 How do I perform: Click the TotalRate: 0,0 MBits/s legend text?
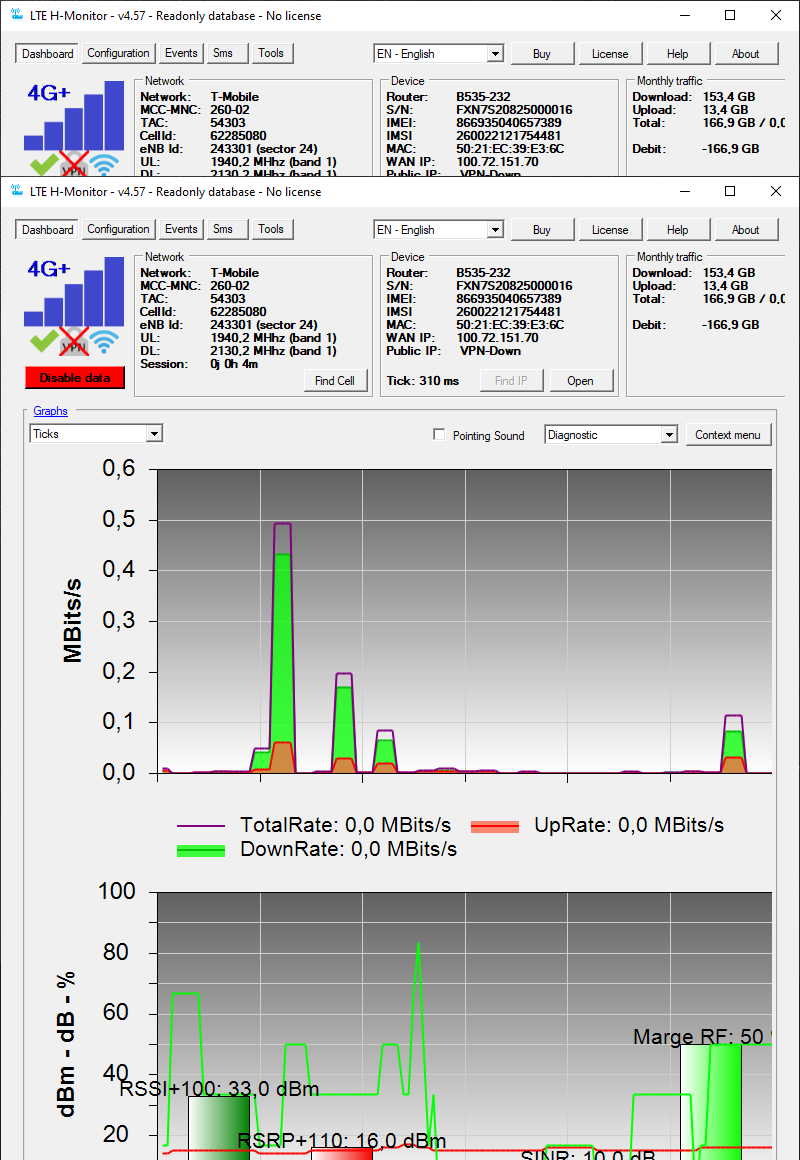346,825
